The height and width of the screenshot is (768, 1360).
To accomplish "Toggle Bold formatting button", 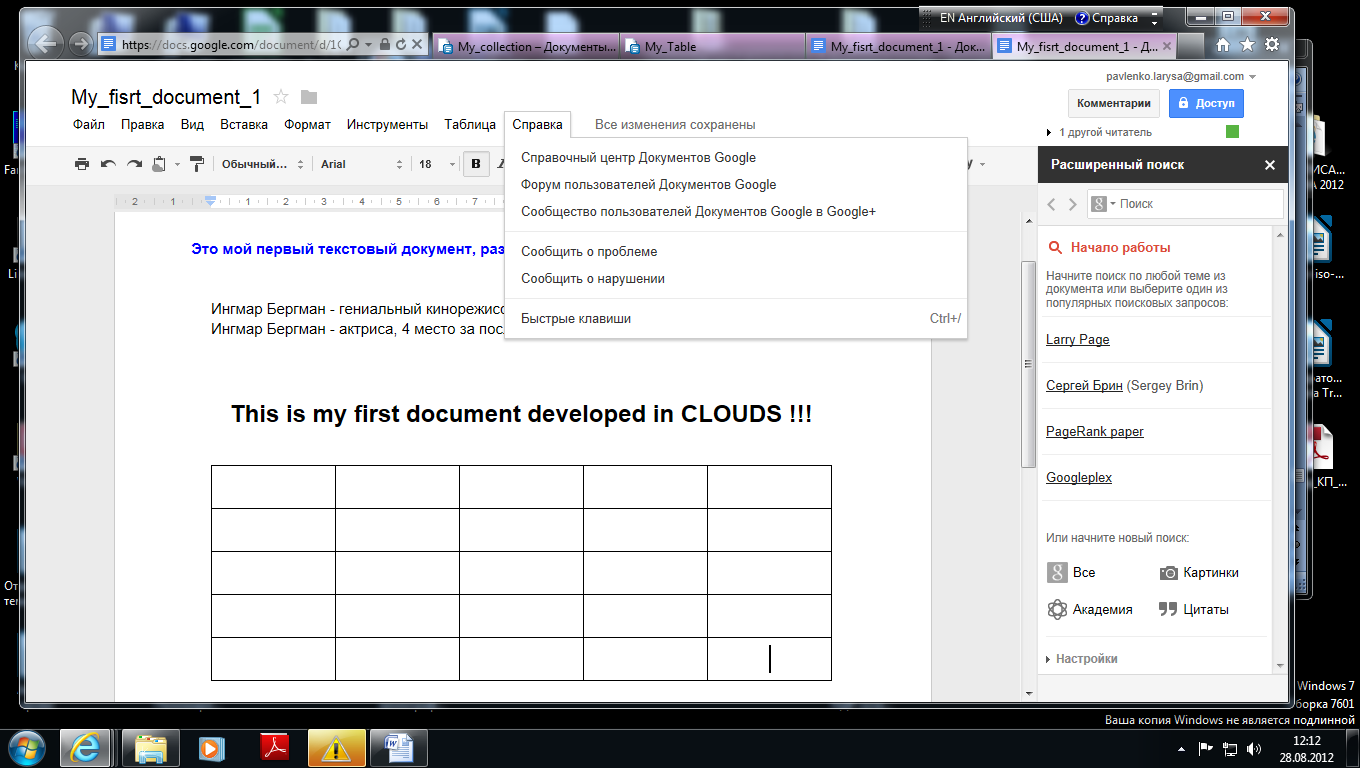I will pos(476,164).
